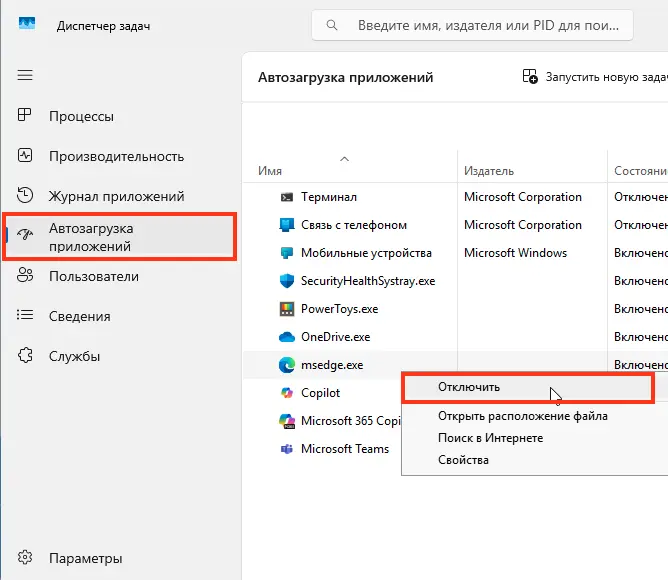Click the search magnifier icon
Viewport: 668px width, 580px height.
point(332,25)
